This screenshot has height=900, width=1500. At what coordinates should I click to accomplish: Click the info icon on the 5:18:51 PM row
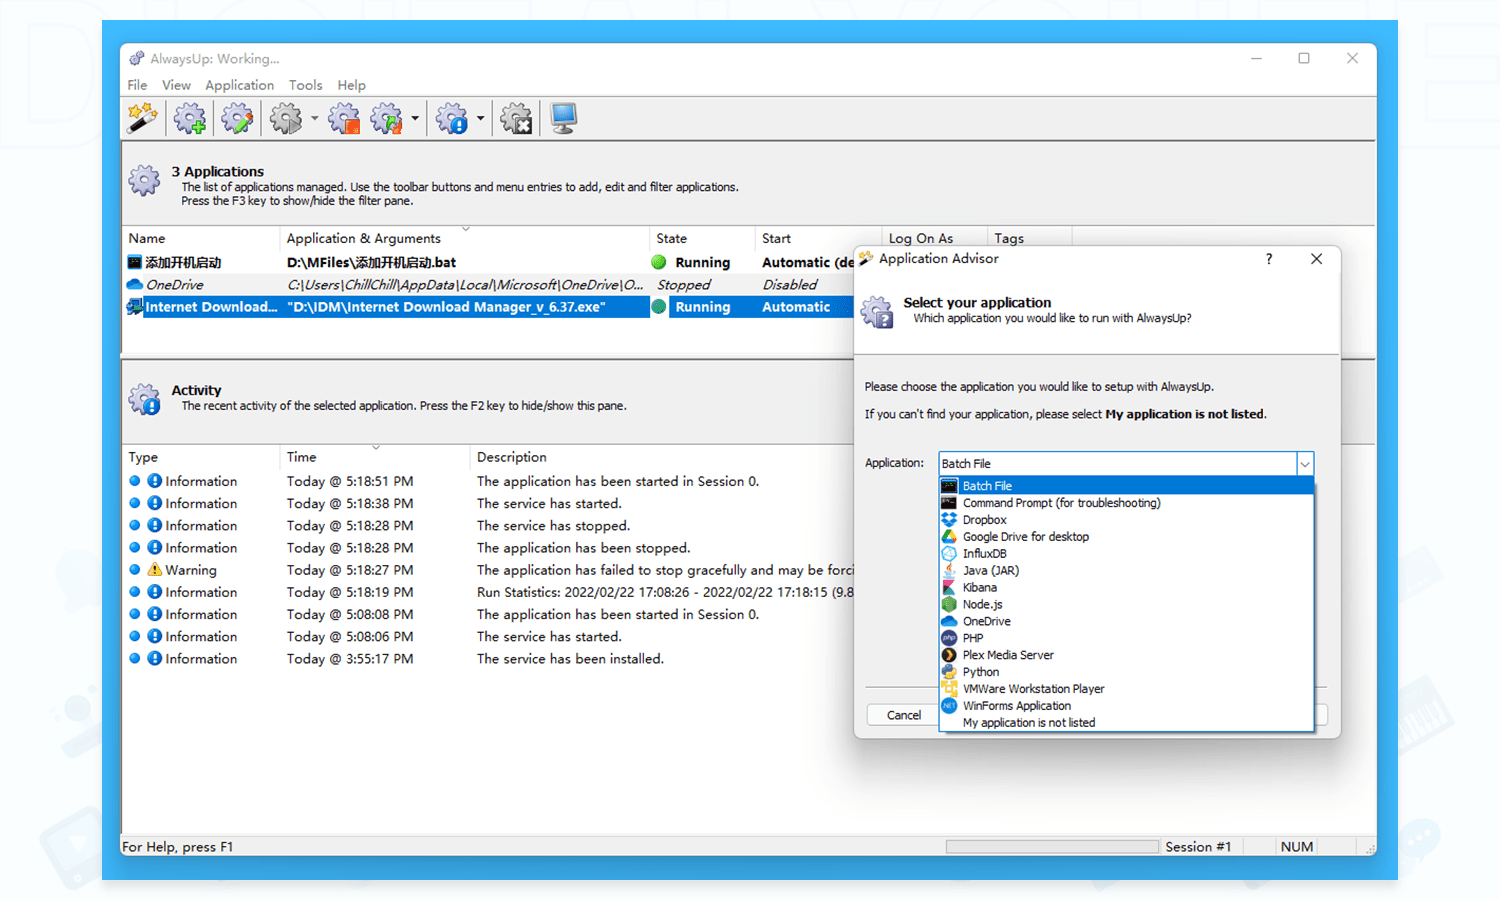[x=154, y=481]
